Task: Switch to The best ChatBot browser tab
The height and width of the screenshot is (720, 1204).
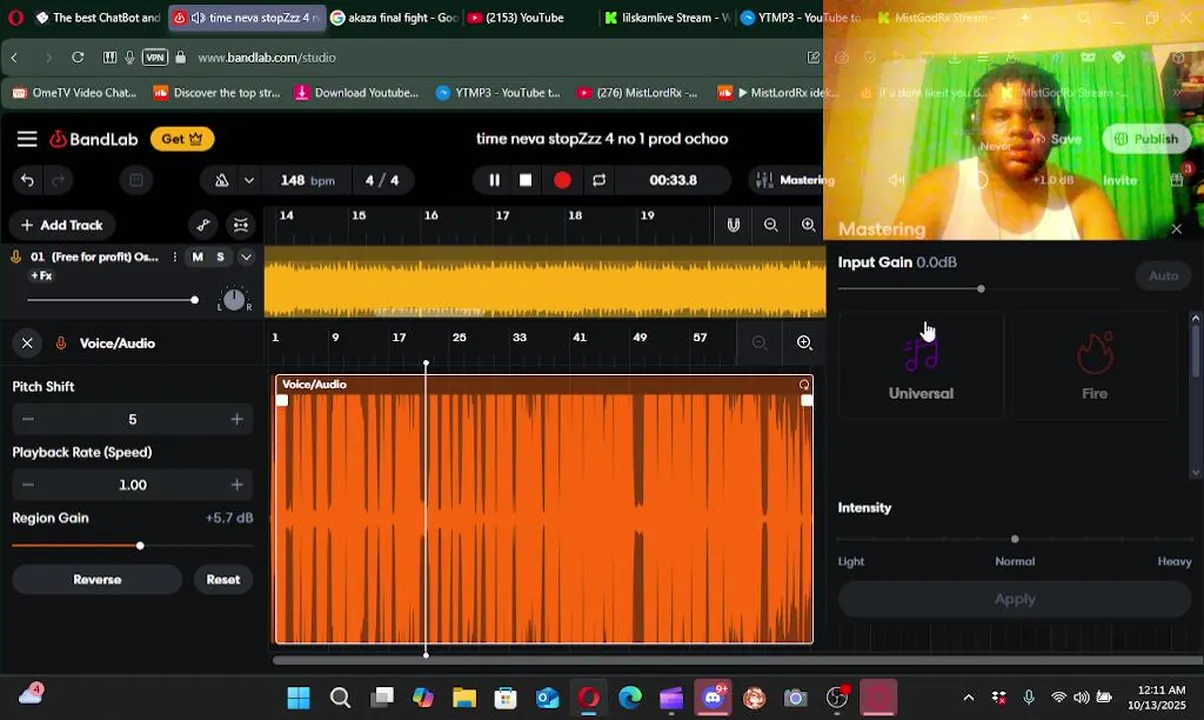Action: pos(97,18)
